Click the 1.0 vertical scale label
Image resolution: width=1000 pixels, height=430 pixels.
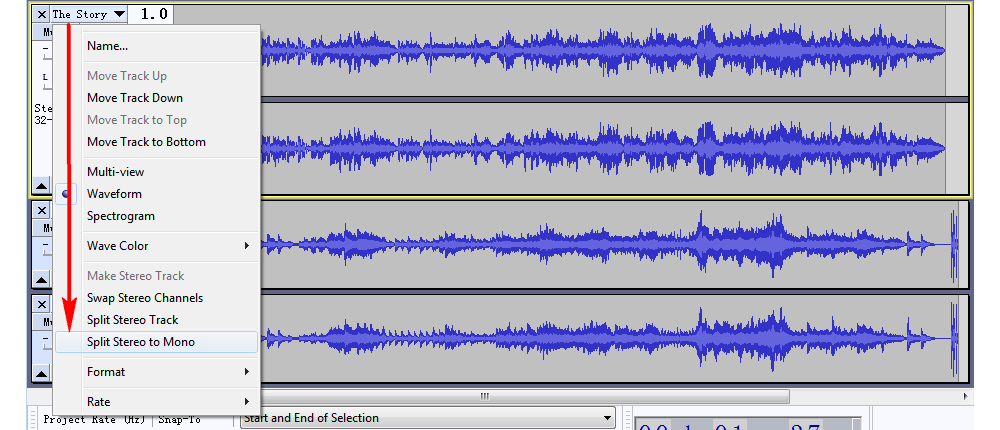[x=153, y=14]
